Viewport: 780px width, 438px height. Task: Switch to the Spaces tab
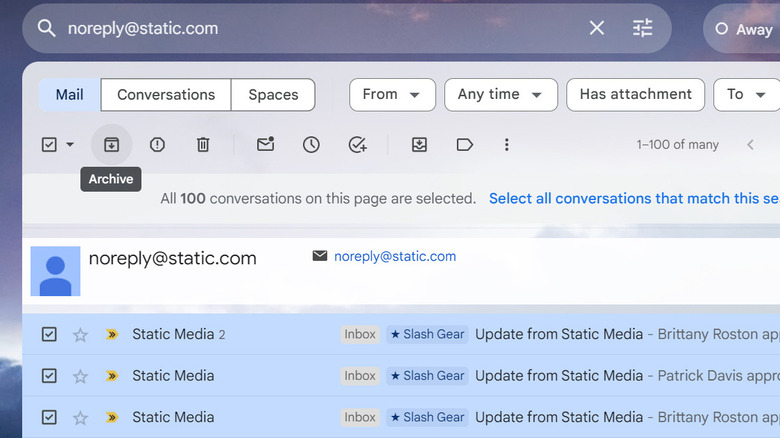[273, 94]
